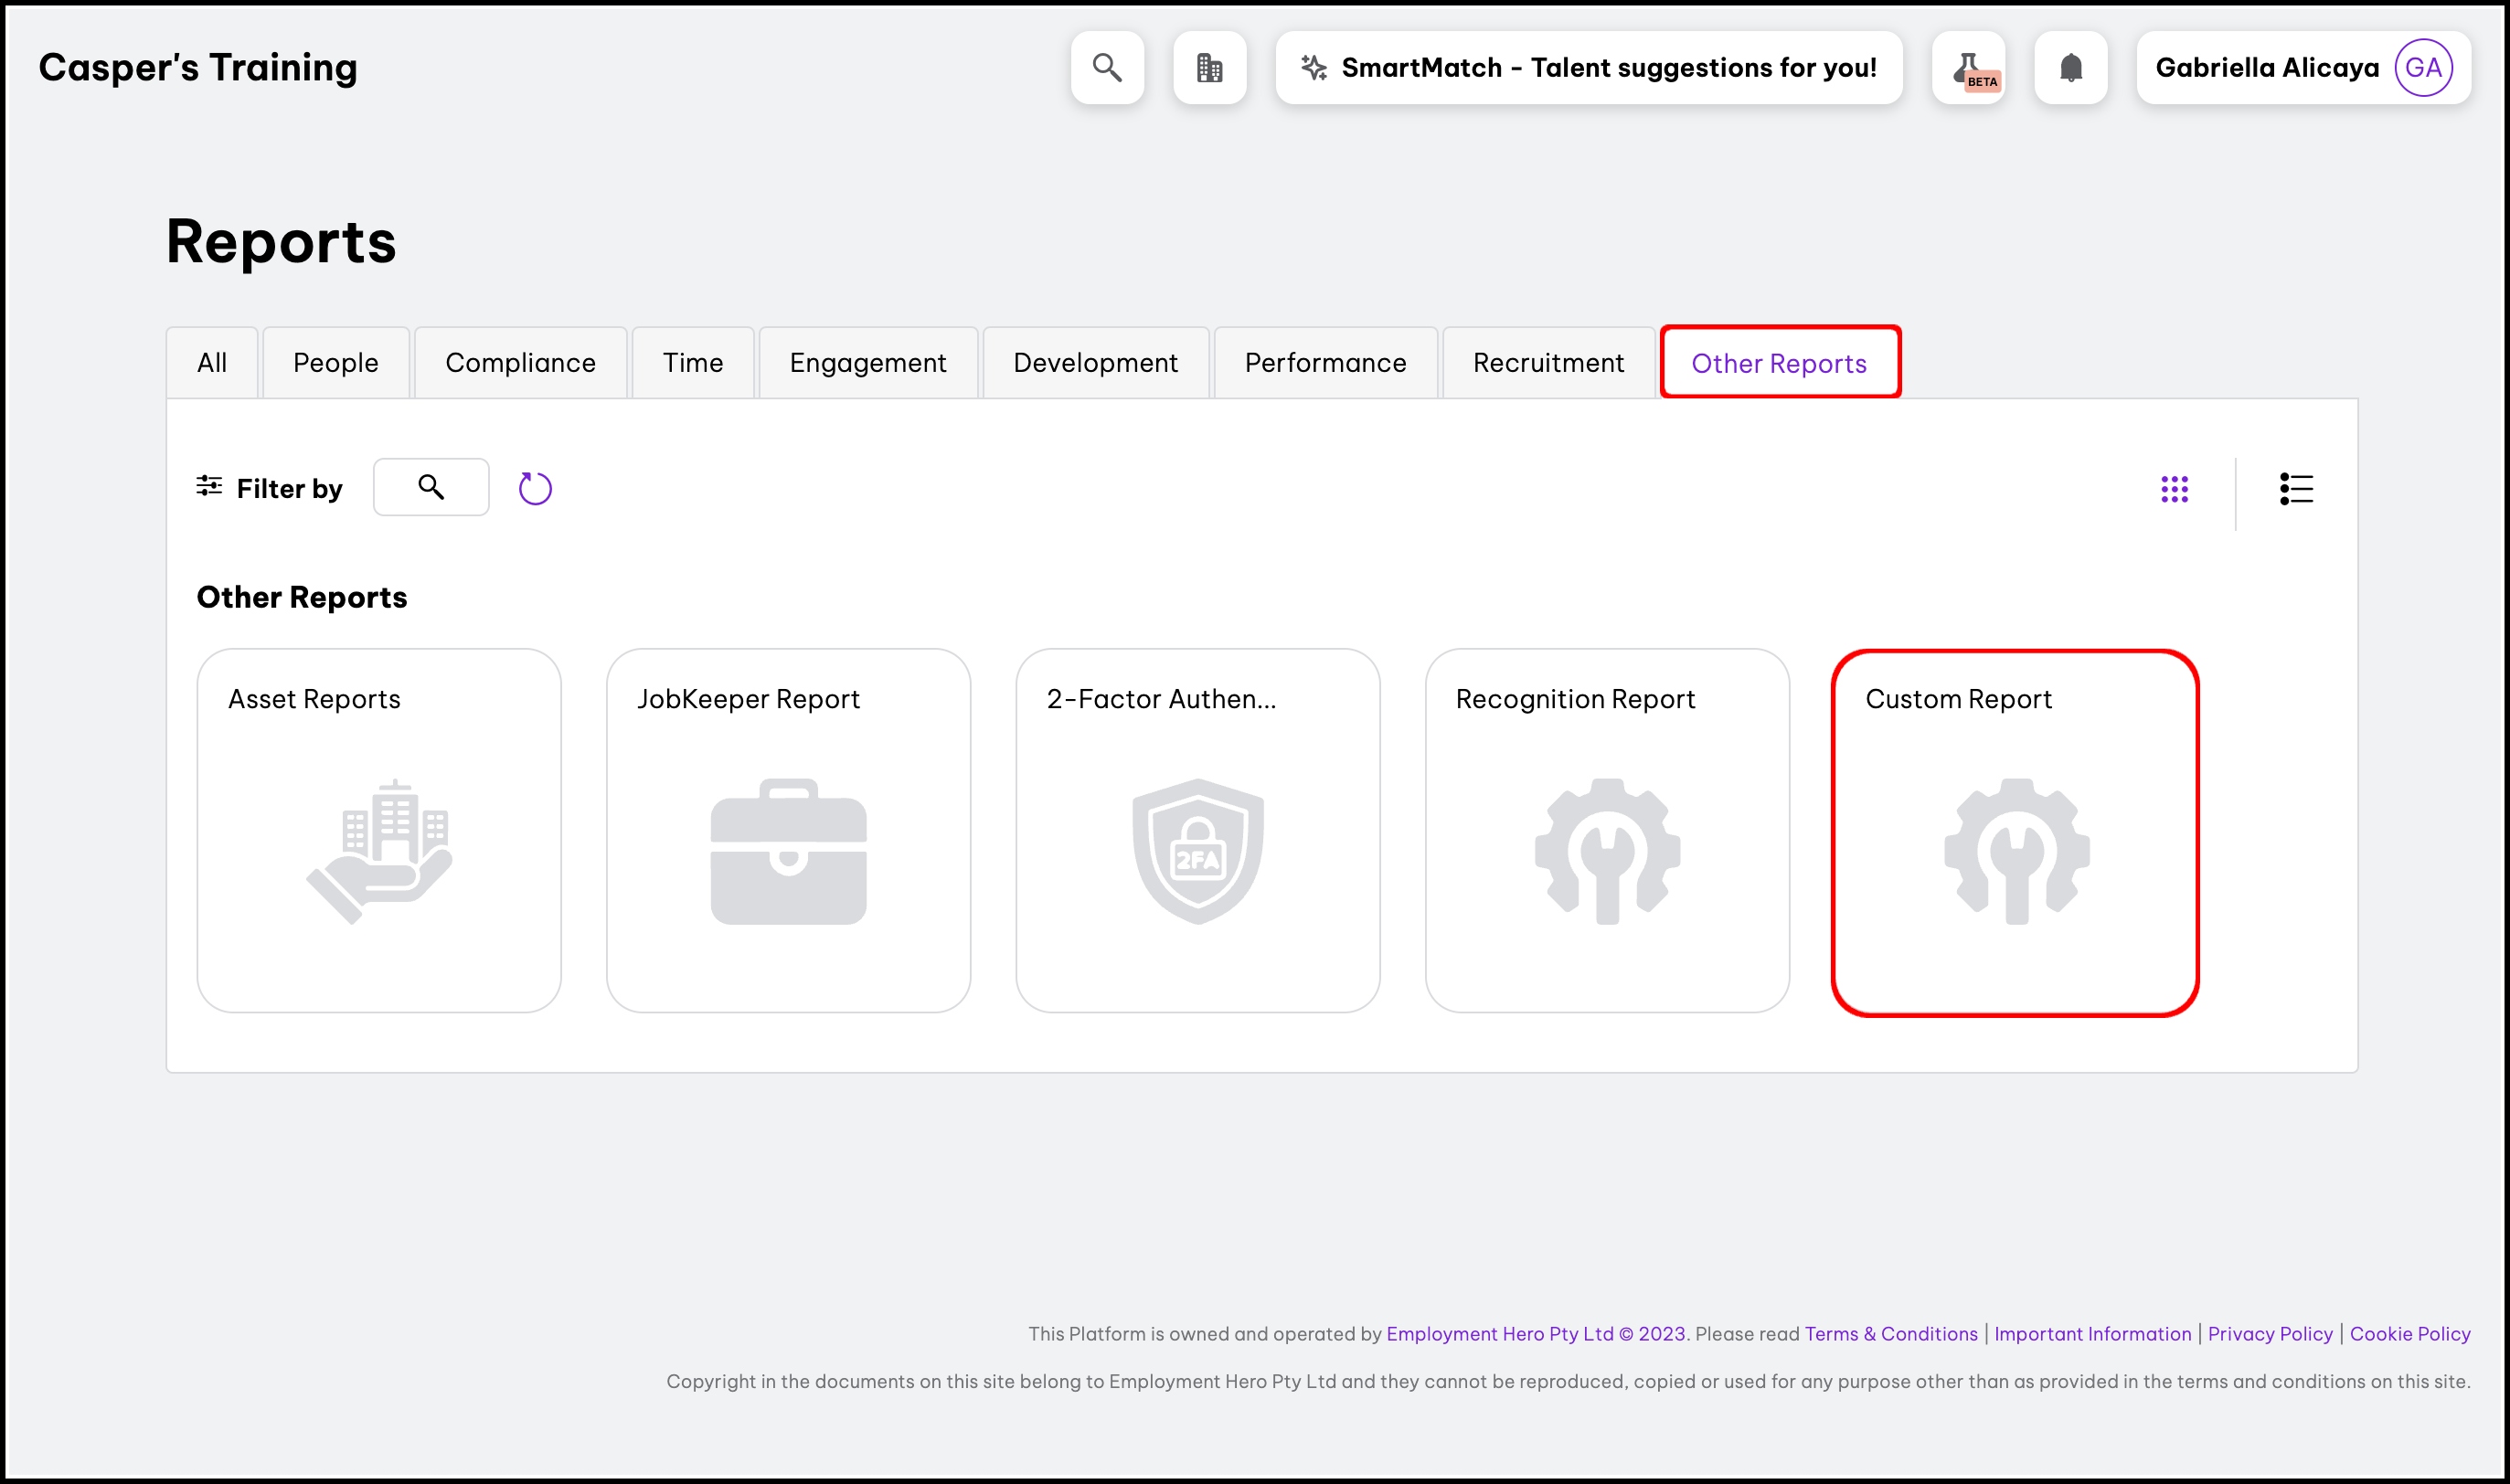
Task: Switch to grid view layout
Action: tap(2174, 489)
